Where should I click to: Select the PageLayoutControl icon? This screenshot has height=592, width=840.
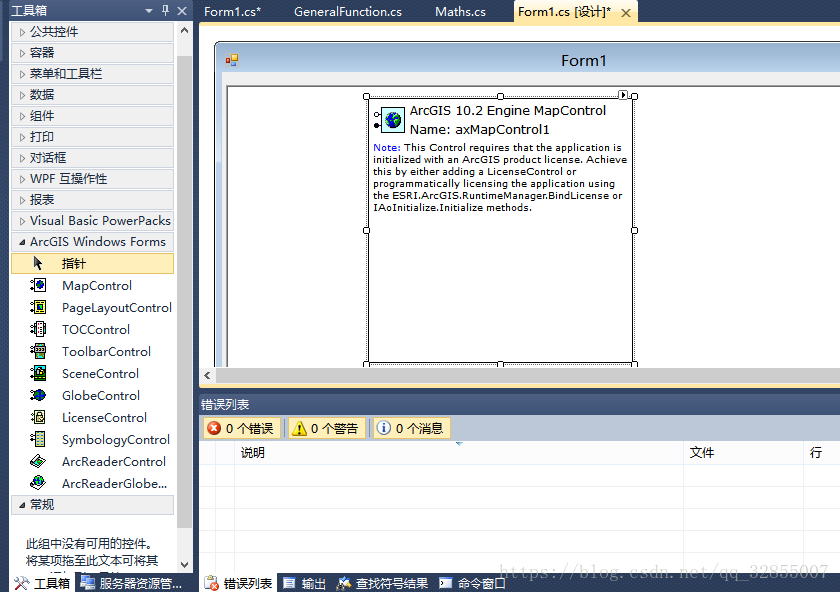coord(39,307)
